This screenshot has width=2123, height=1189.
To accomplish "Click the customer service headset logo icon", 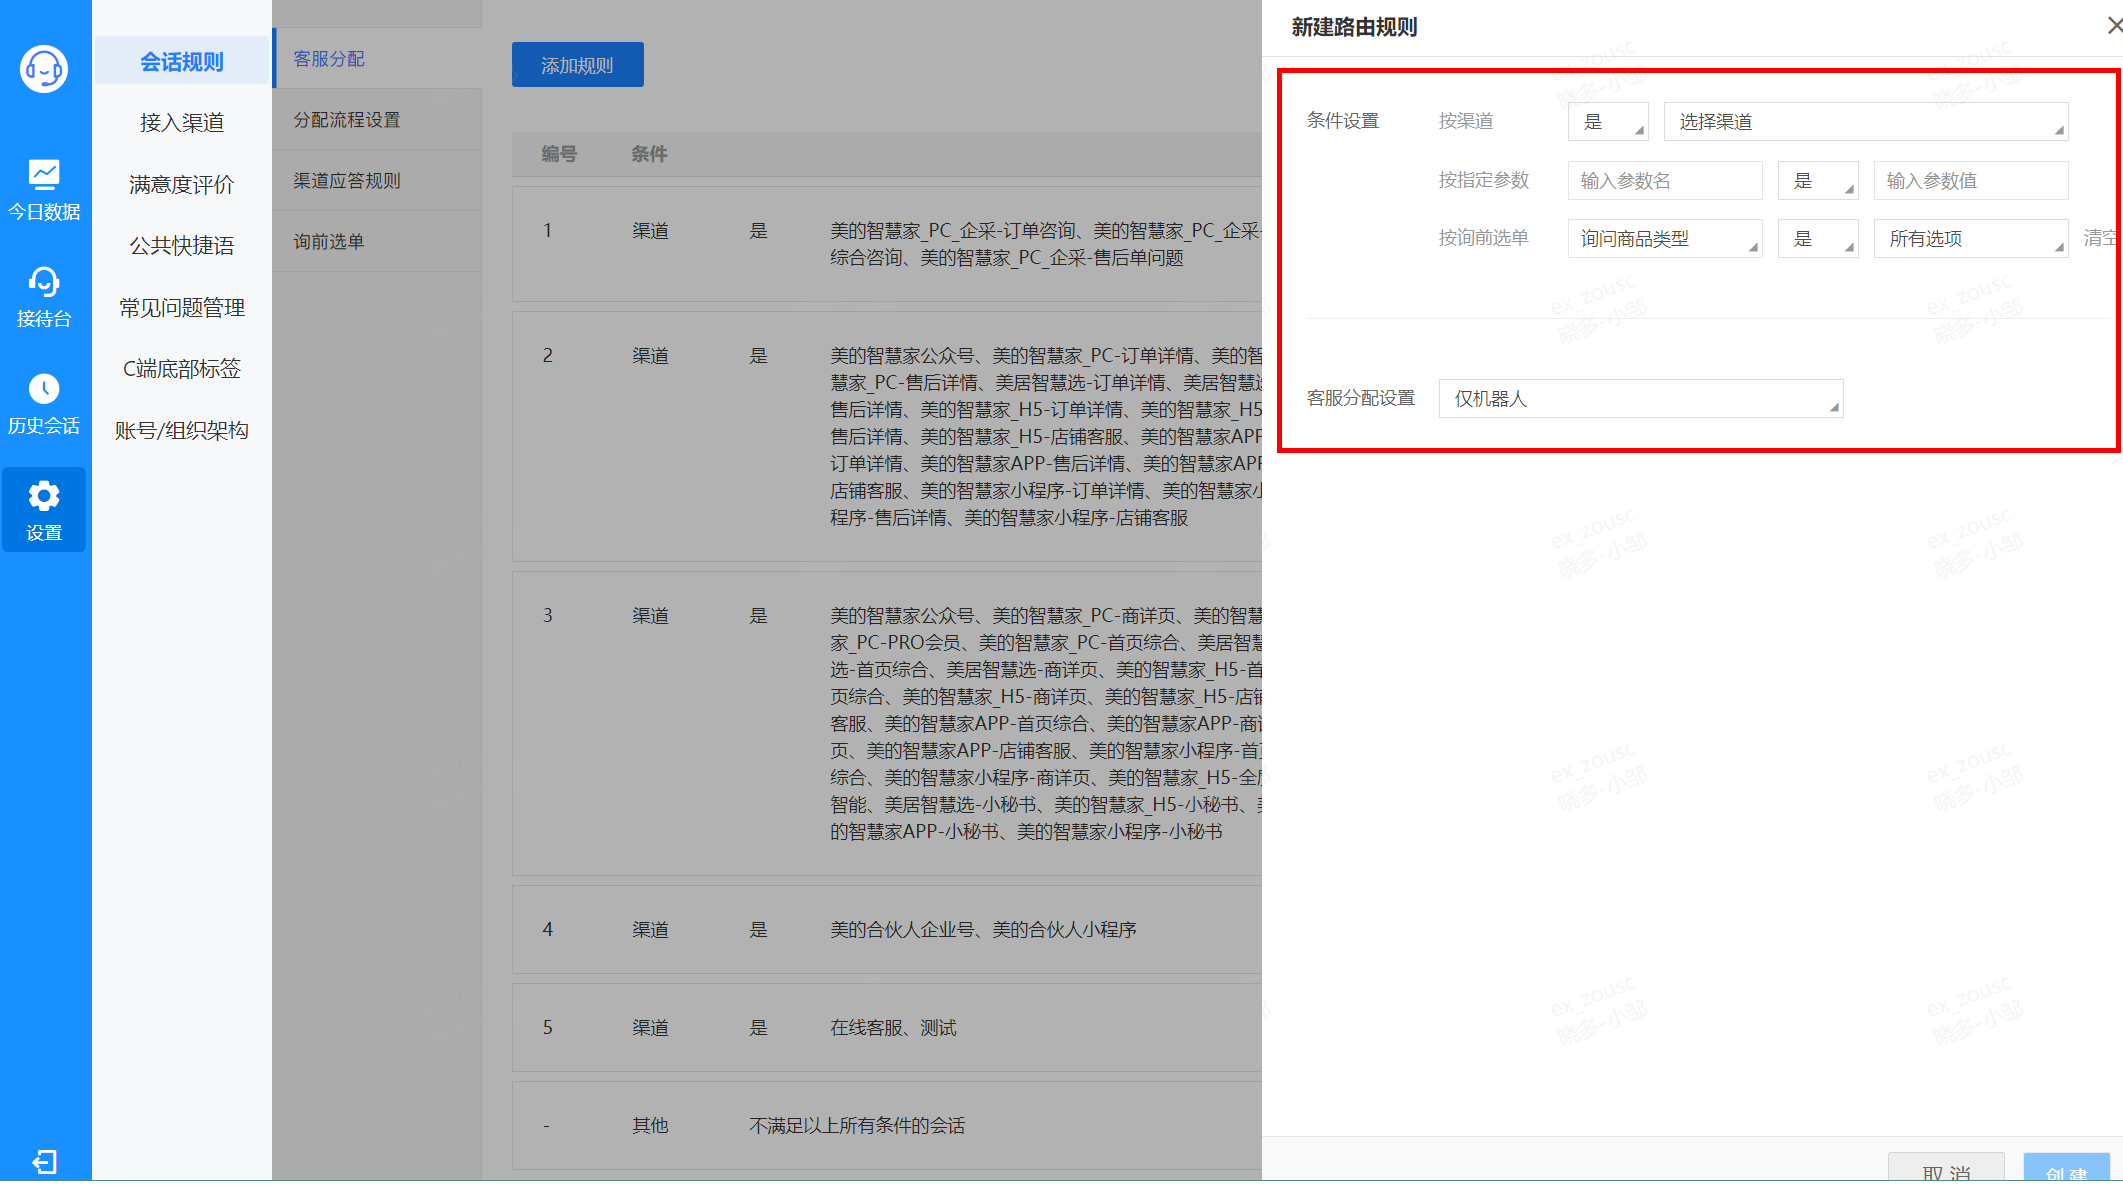I will (x=44, y=69).
